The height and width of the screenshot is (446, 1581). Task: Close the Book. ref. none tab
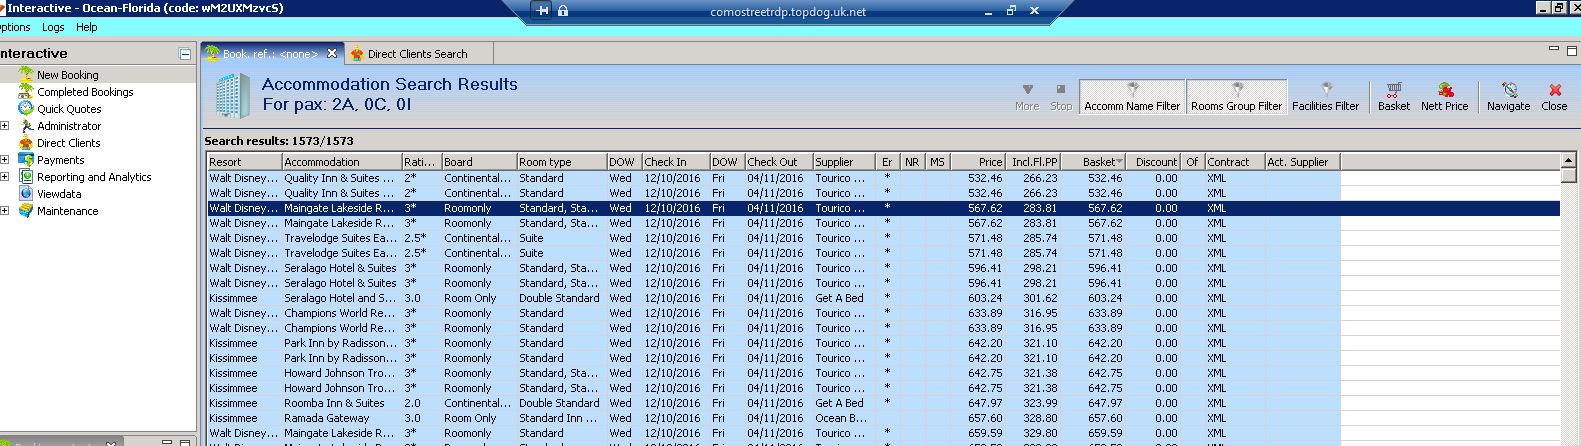click(332, 54)
